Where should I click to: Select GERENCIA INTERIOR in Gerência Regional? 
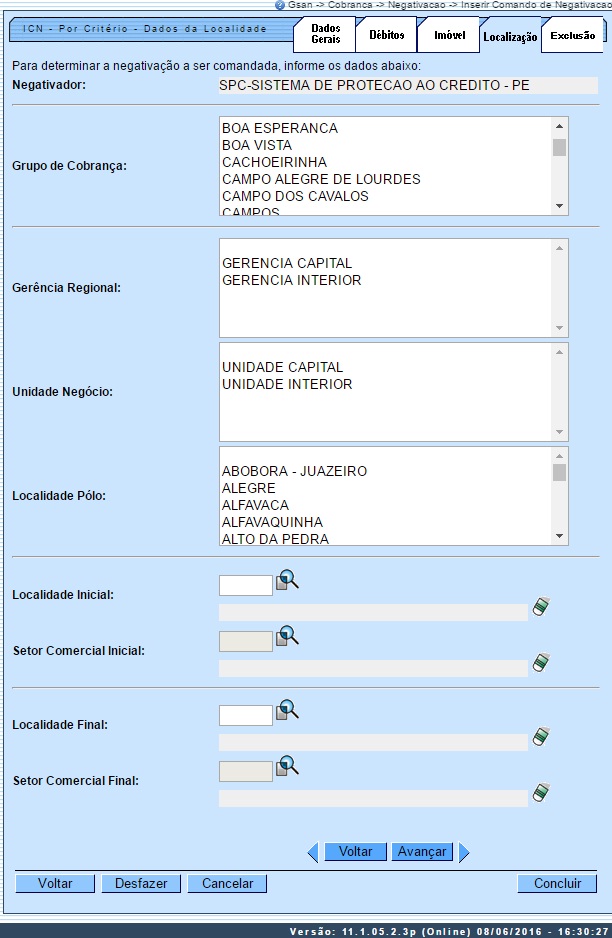click(291, 280)
